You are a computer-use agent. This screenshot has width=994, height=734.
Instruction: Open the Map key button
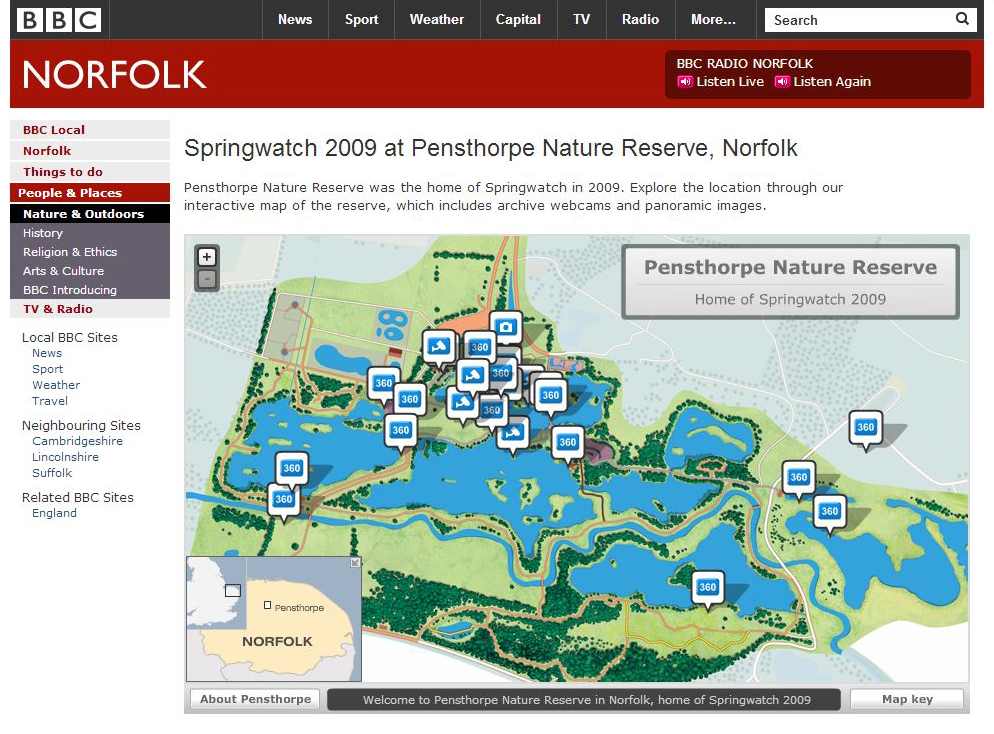click(x=907, y=699)
